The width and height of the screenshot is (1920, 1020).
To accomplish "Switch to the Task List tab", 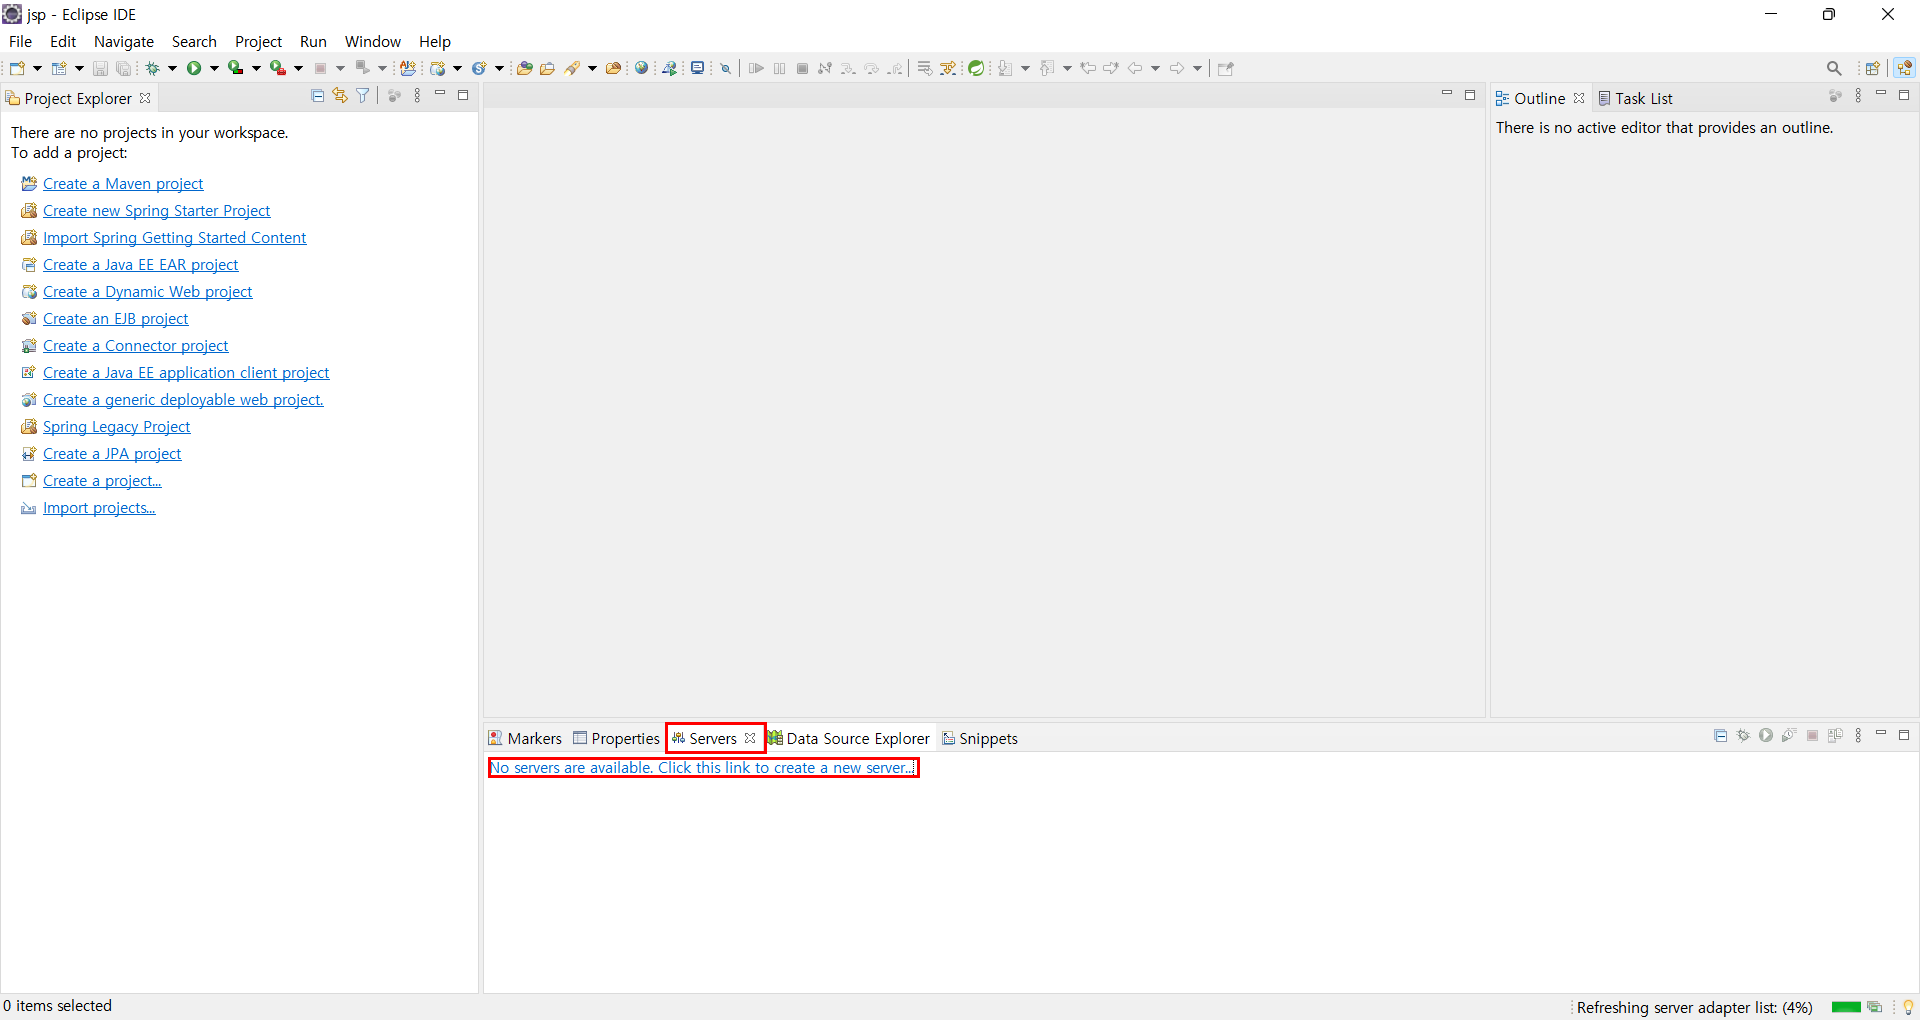I will tap(1635, 98).
